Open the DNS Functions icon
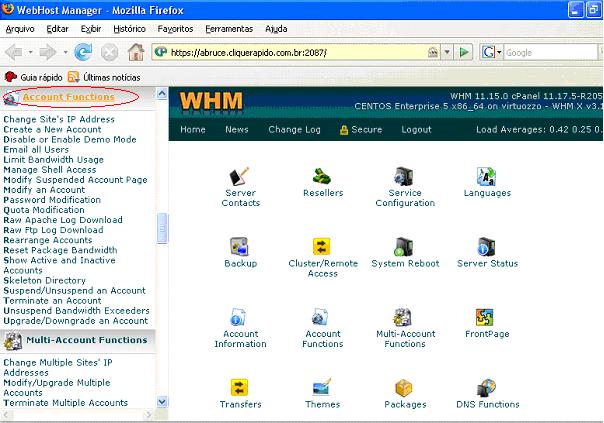 coord(486,388)
